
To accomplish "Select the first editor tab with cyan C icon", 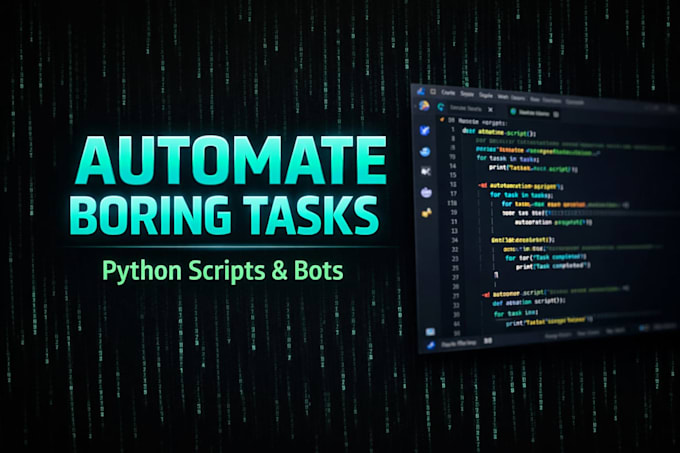I will [x=465, y=108].
